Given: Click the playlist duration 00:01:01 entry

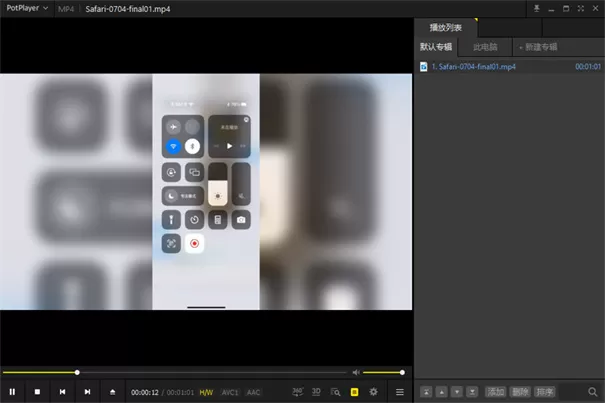Looking at the screenshot, I should pyautogui.click(x=588, y=66).
